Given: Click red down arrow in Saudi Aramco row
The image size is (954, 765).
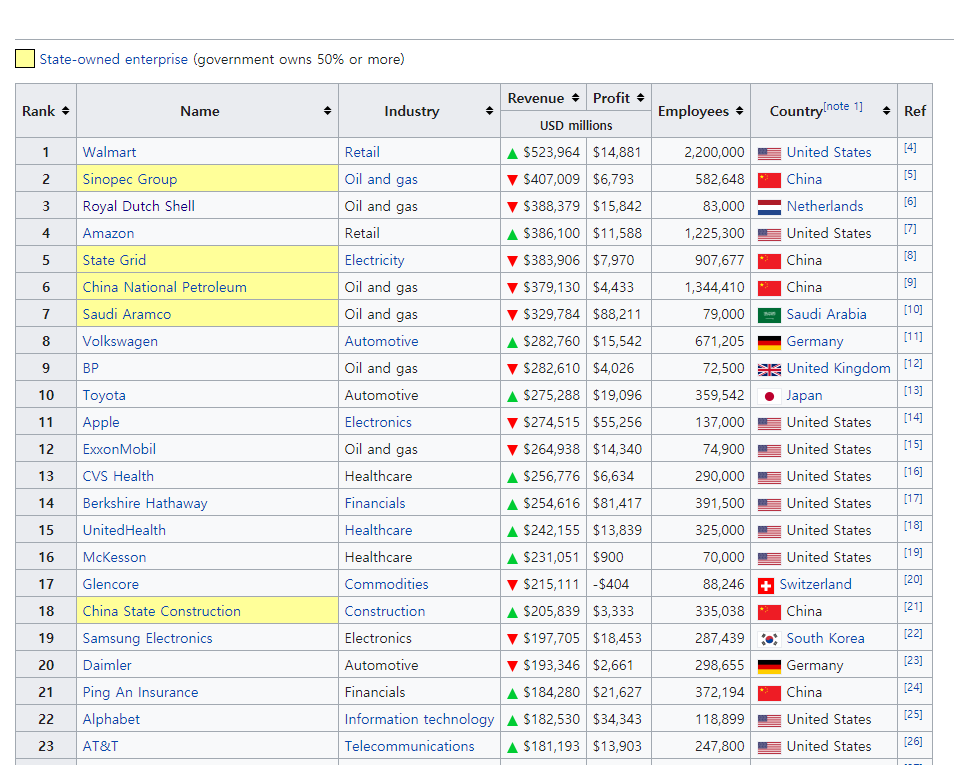Looking at the screenshot, I should (x=512, y=315).
